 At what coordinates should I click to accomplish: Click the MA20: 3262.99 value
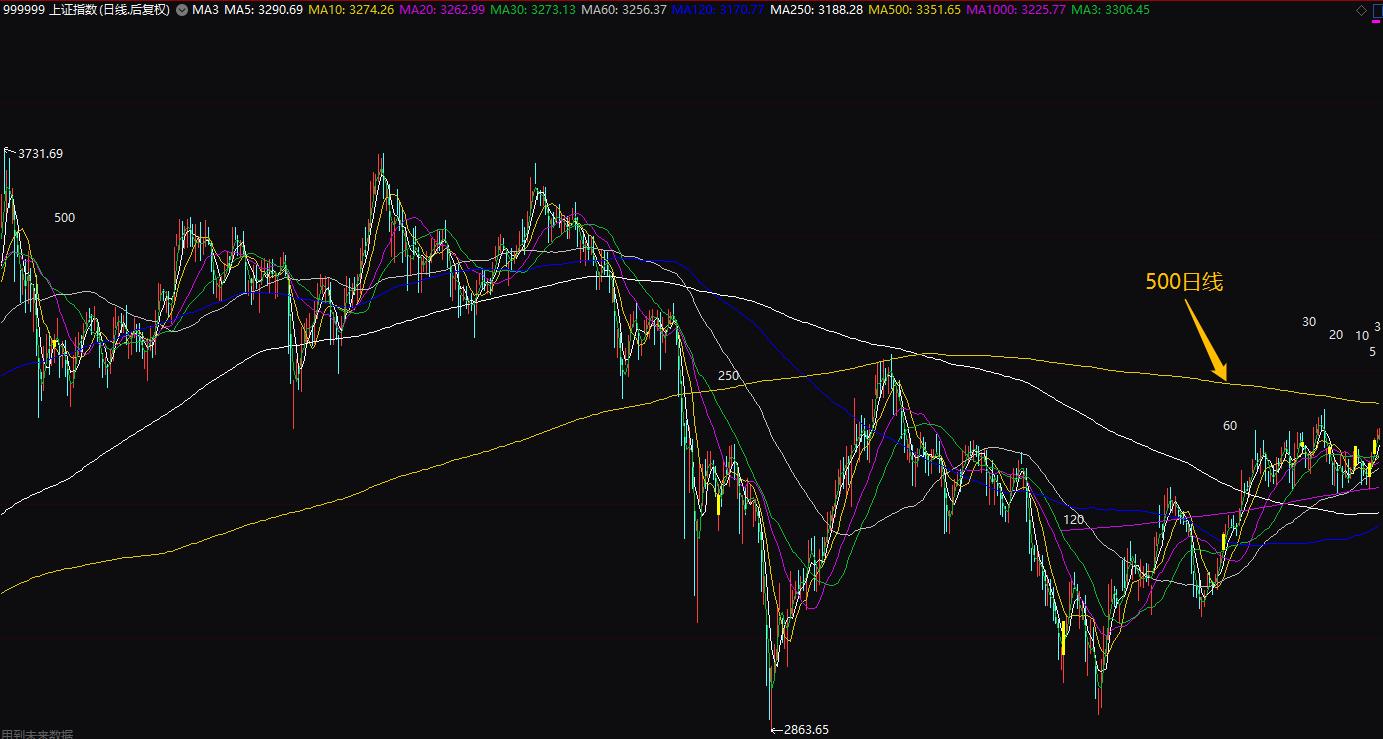pos(441,10)
